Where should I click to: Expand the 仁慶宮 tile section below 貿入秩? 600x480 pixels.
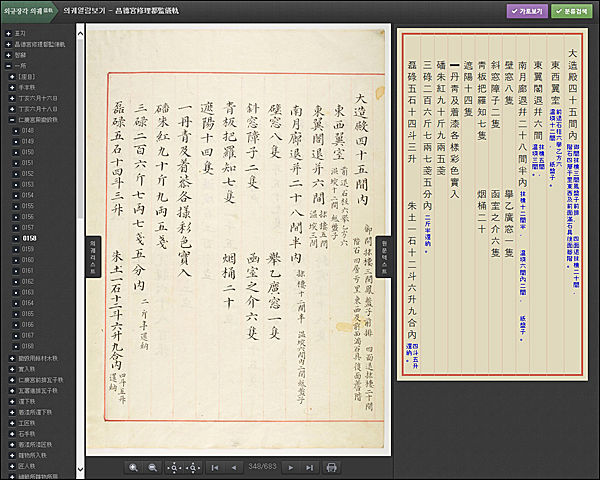pos(12,380)
